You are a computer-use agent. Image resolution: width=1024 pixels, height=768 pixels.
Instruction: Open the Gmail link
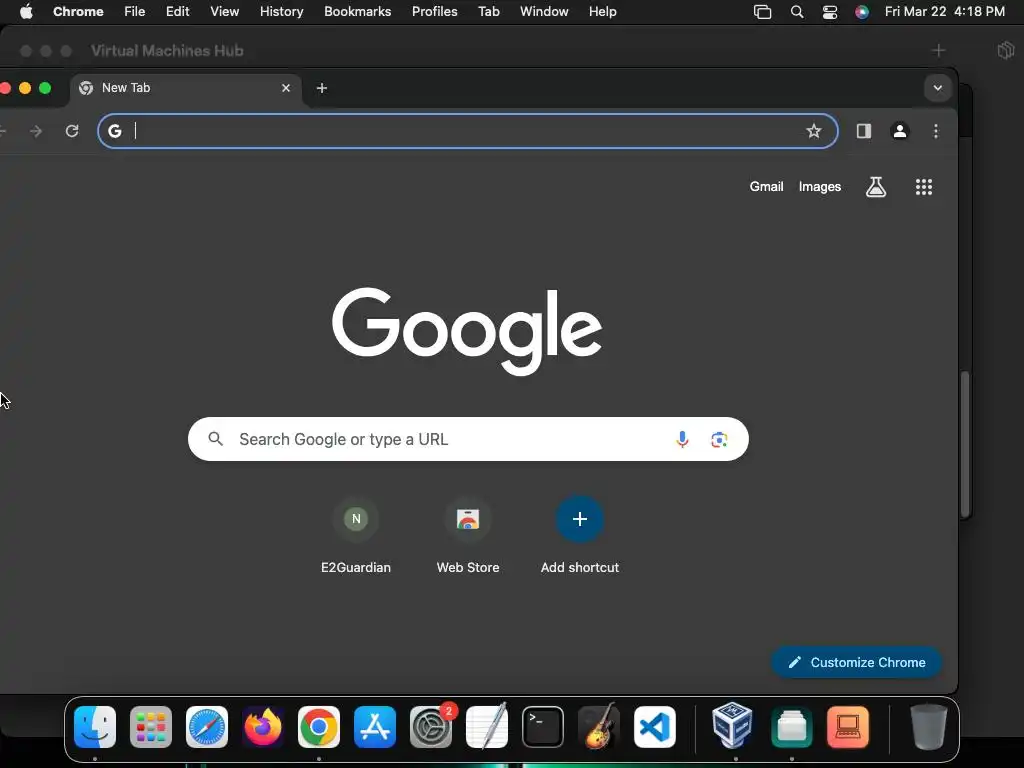(x=766, y=187)
